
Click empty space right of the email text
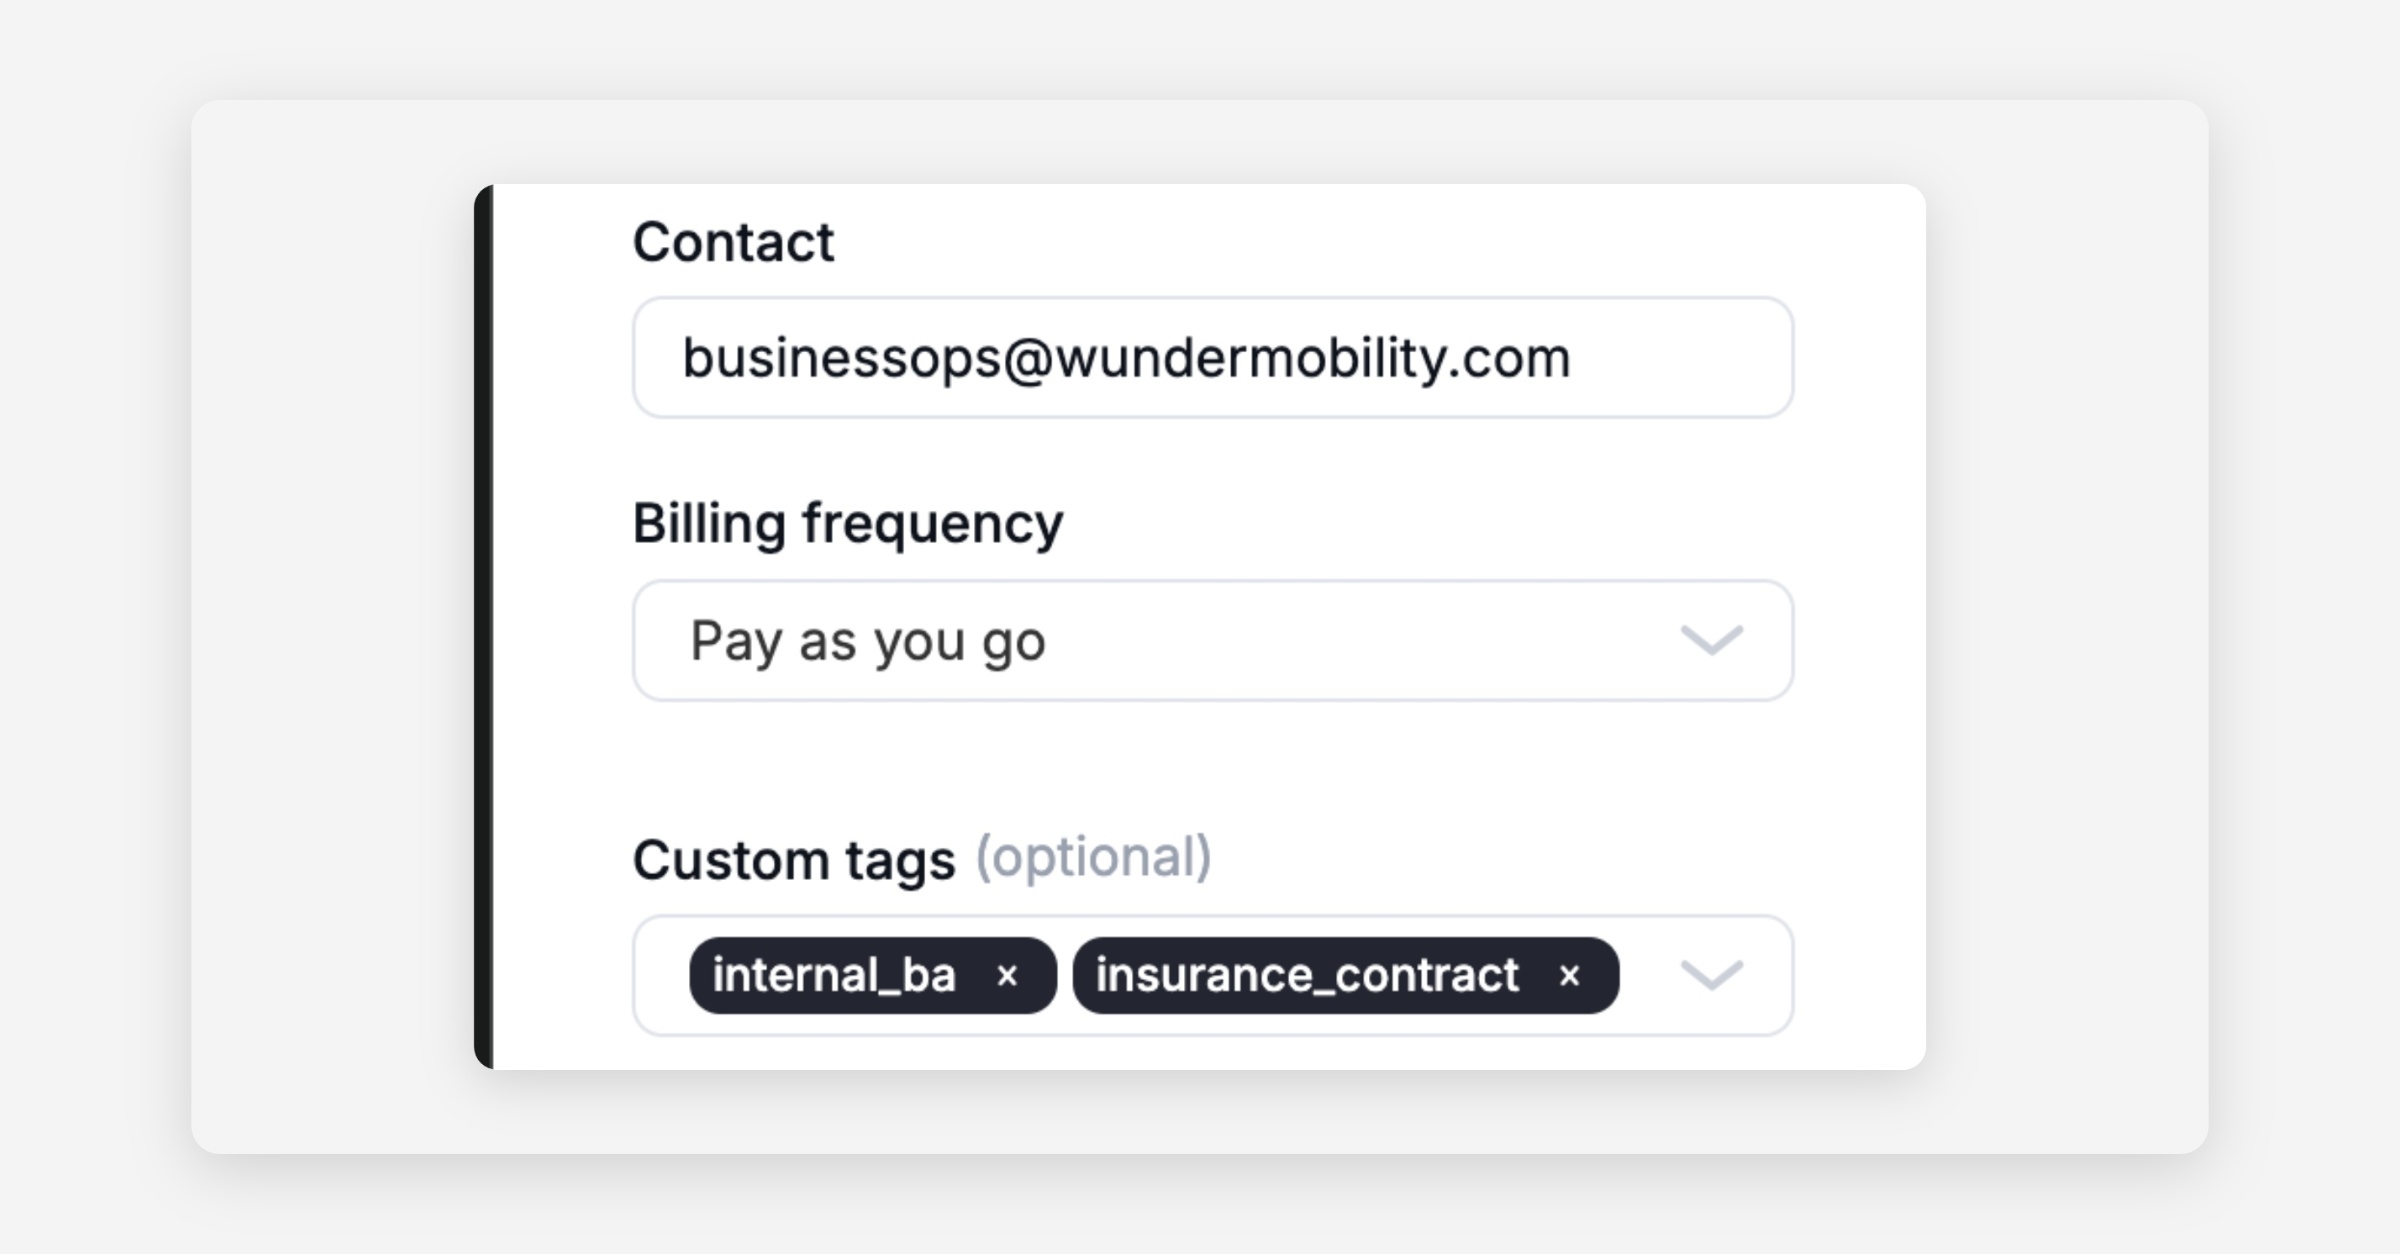click(x=1680, y=357)
